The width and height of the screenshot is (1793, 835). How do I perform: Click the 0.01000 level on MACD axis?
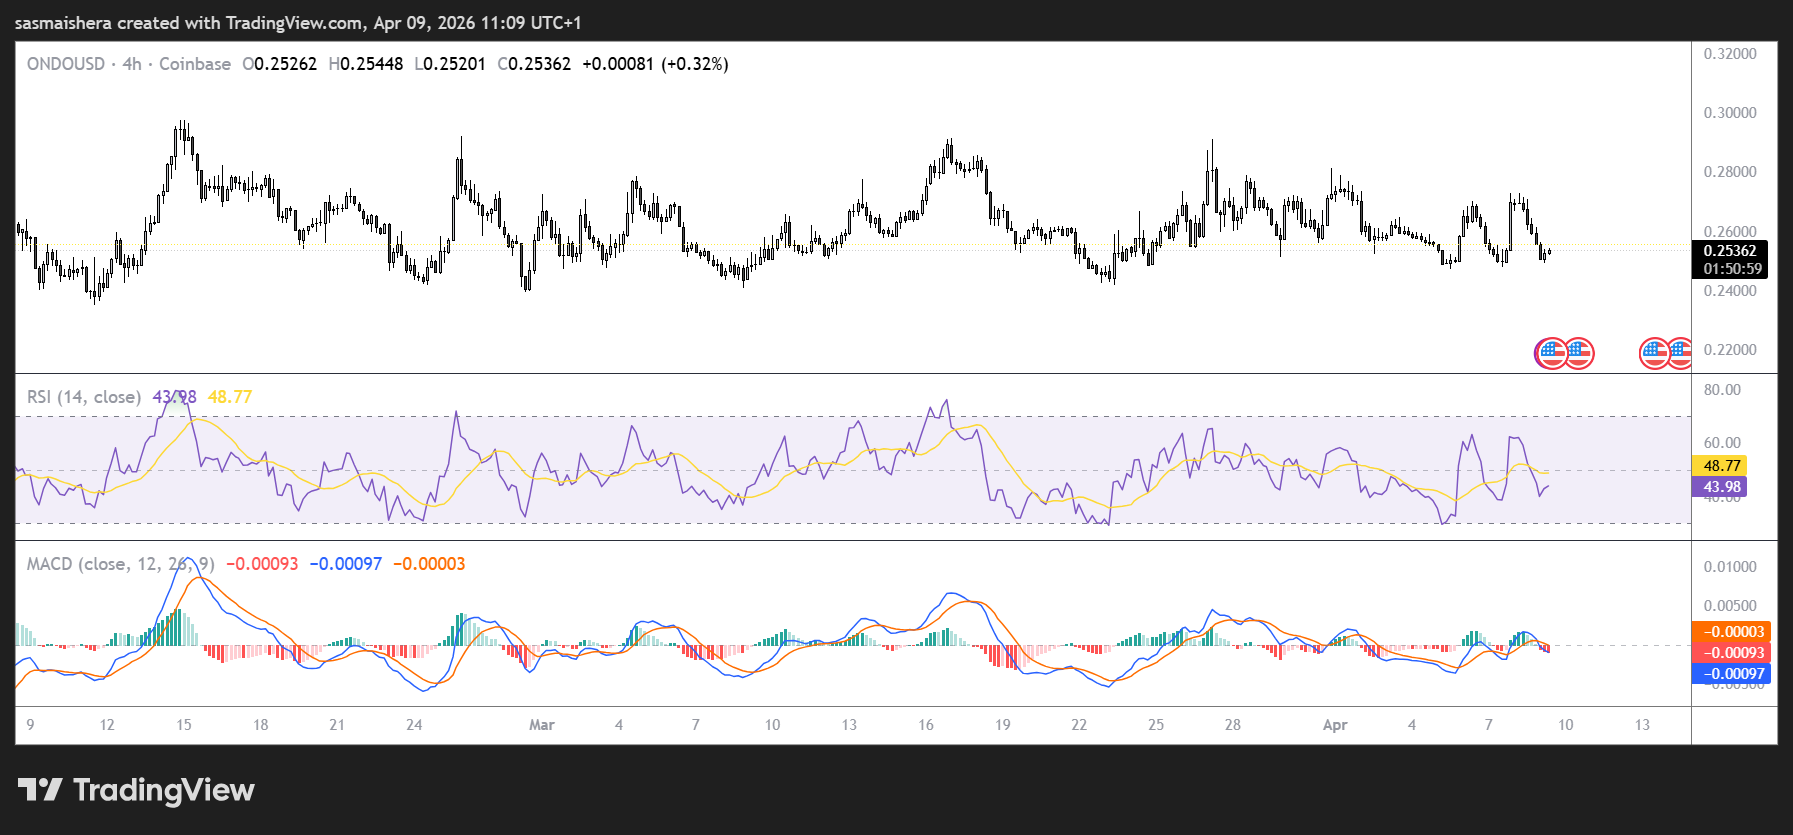coord(1730,567)
